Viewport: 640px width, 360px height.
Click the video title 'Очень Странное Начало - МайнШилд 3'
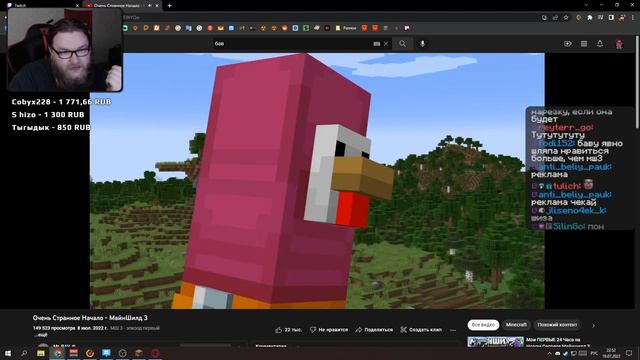click(90, 318)
